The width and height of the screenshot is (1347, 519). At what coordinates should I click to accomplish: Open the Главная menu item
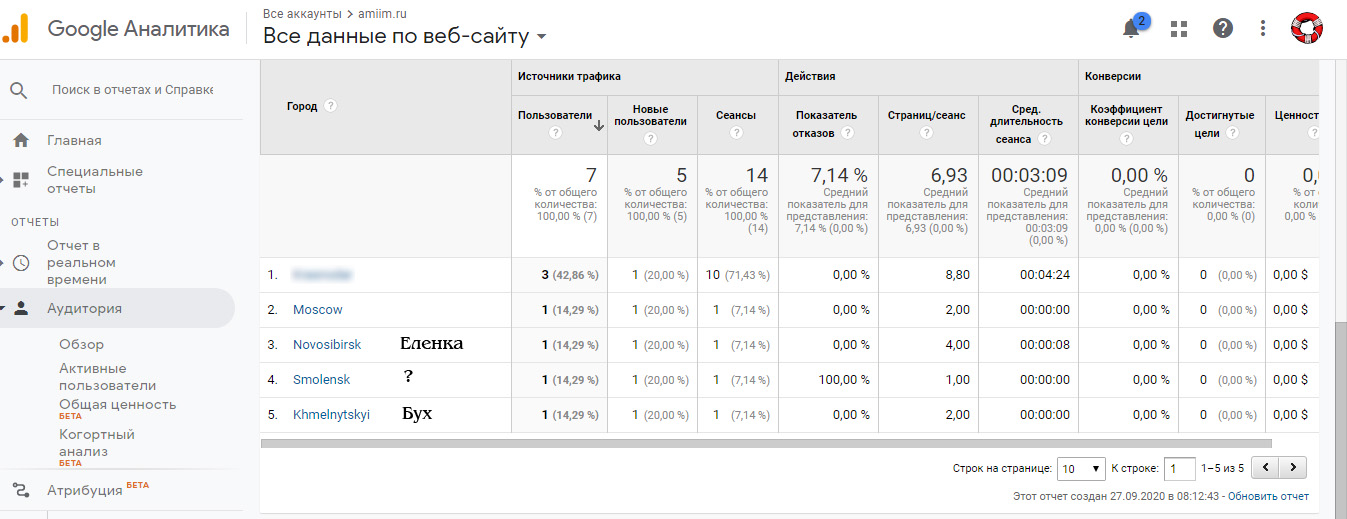(x=74, y=141)
